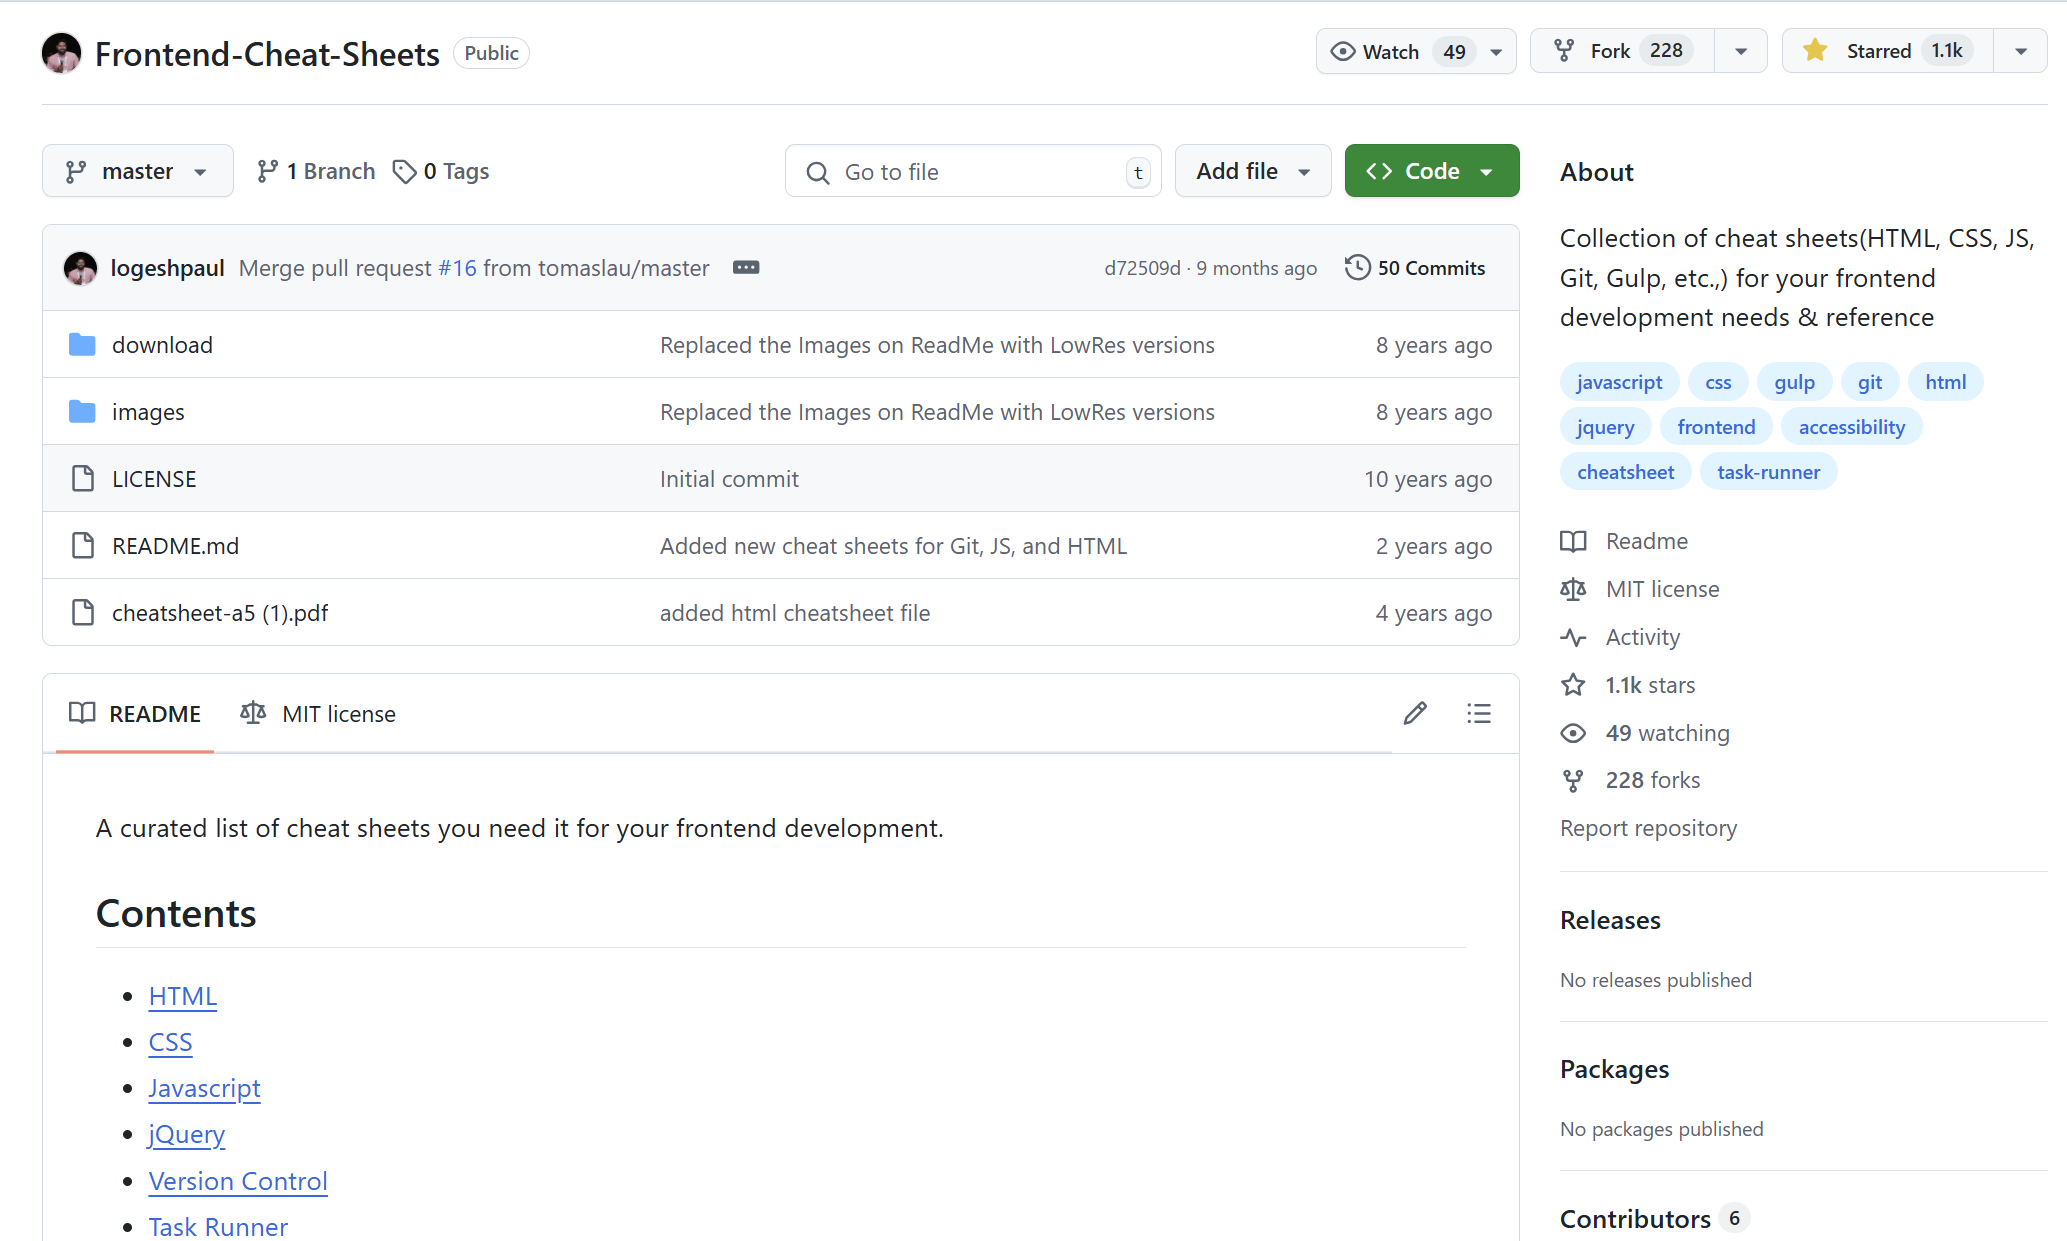Open the Javascript contents link
Screen dimensions: 2067x1241
click(x=204, y=1088)
